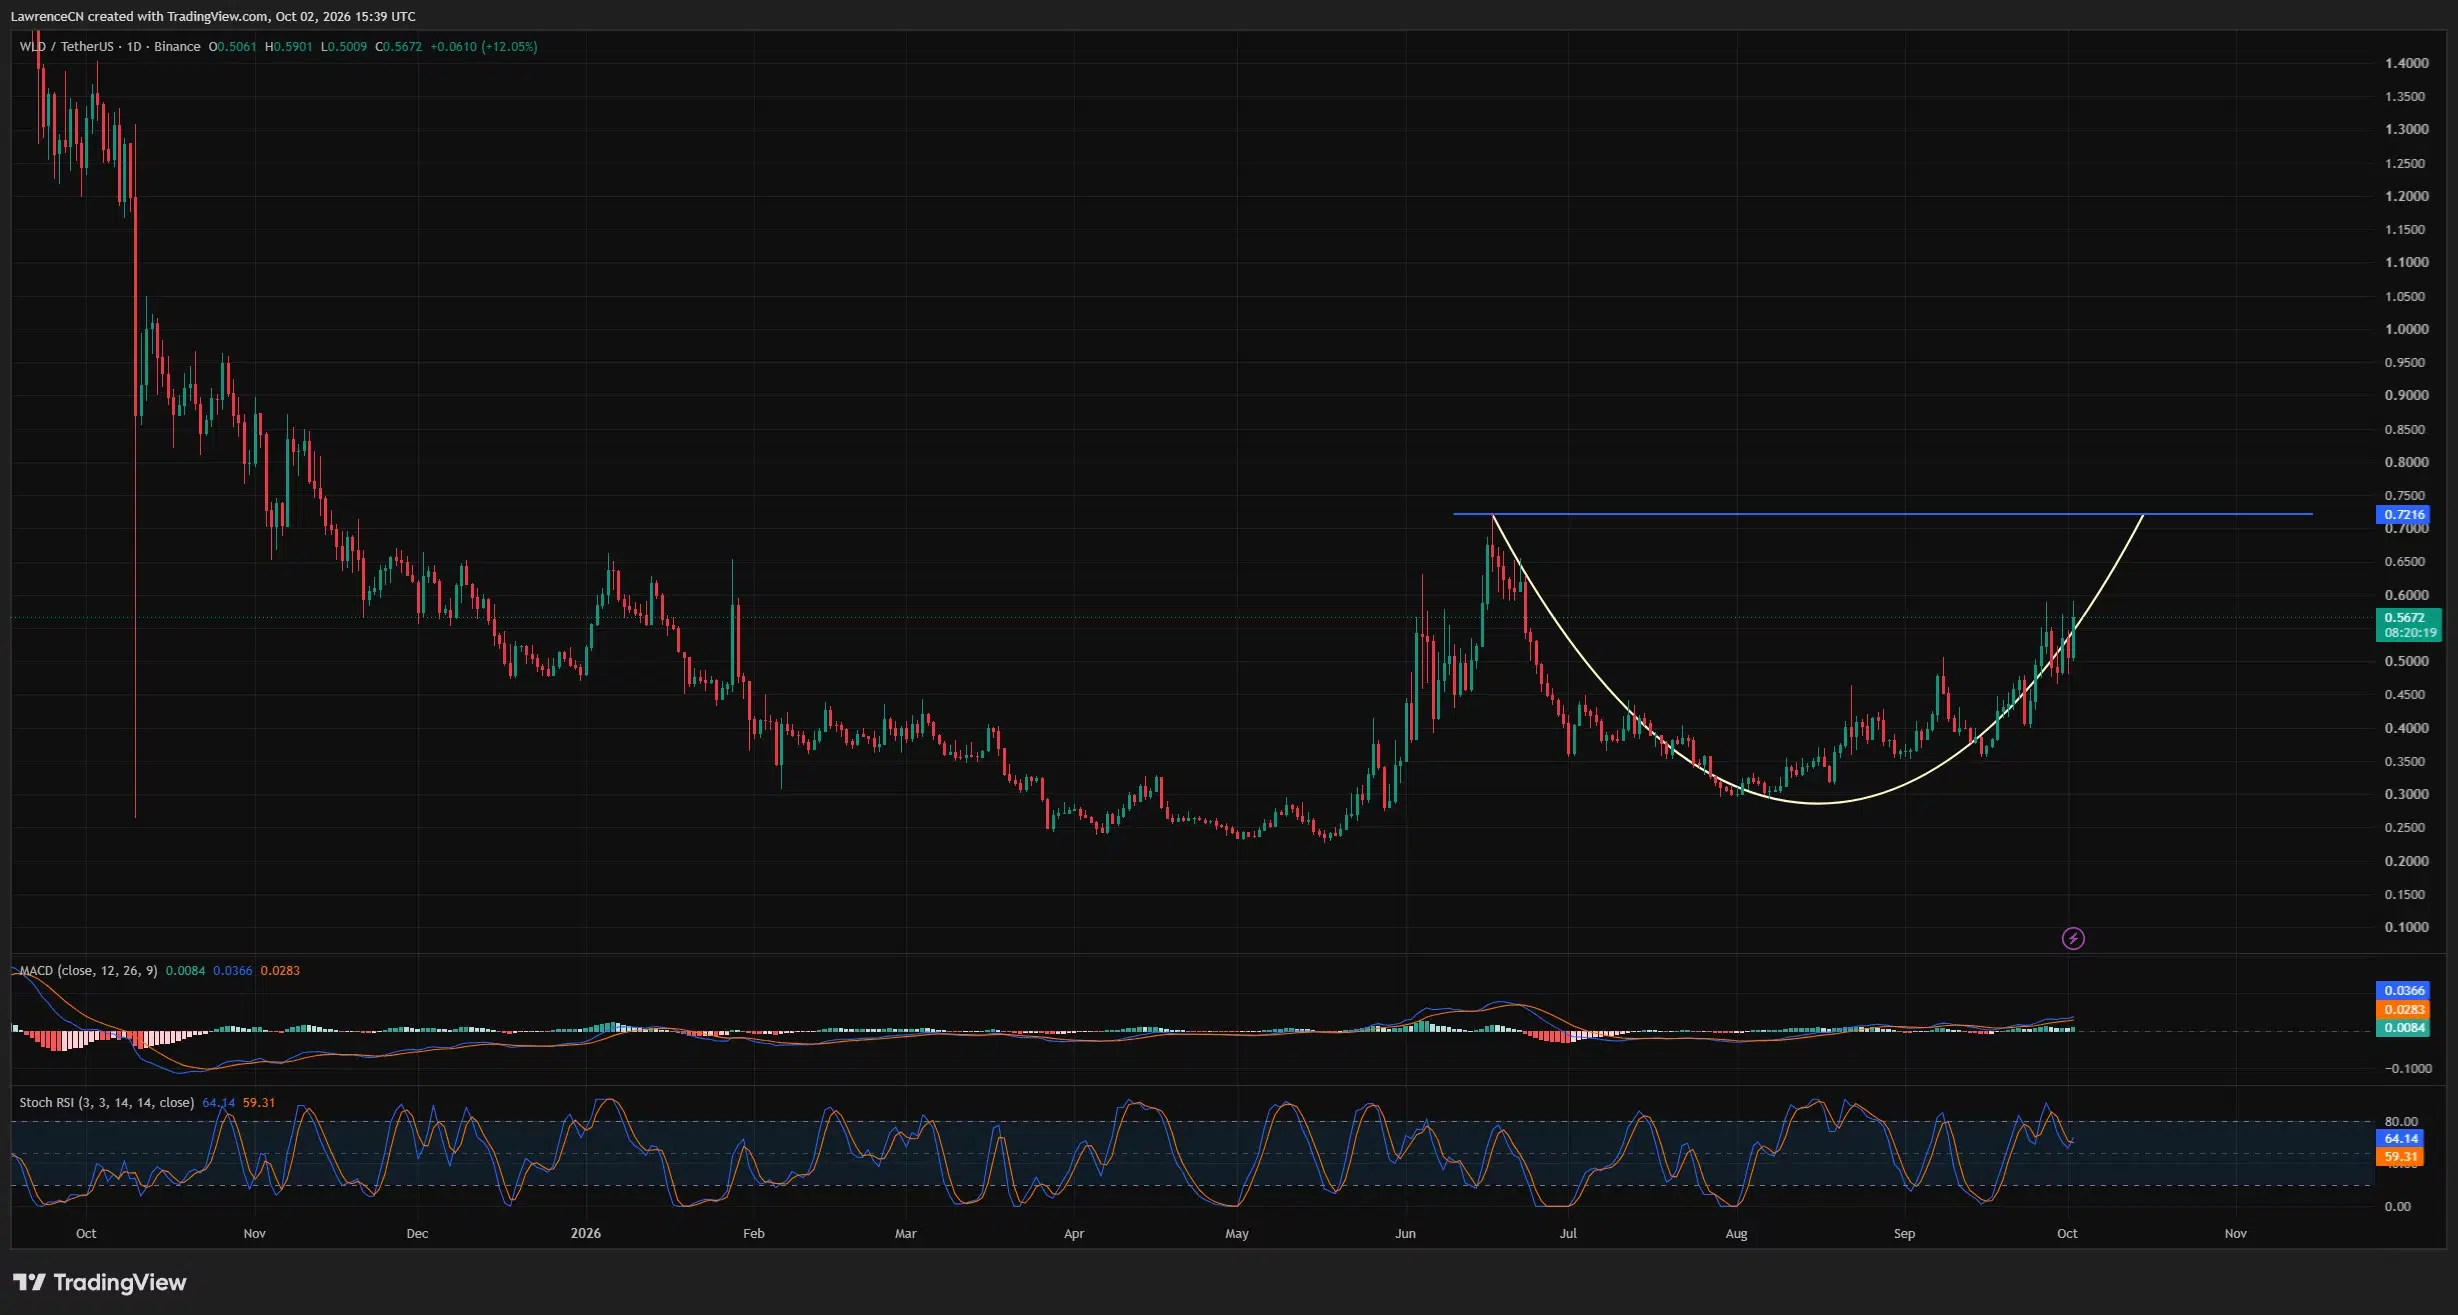Click the blue 64.14 Stoch RSI axis label
This screenshot has height=1315, width=2458.
click(2399, 1138)
